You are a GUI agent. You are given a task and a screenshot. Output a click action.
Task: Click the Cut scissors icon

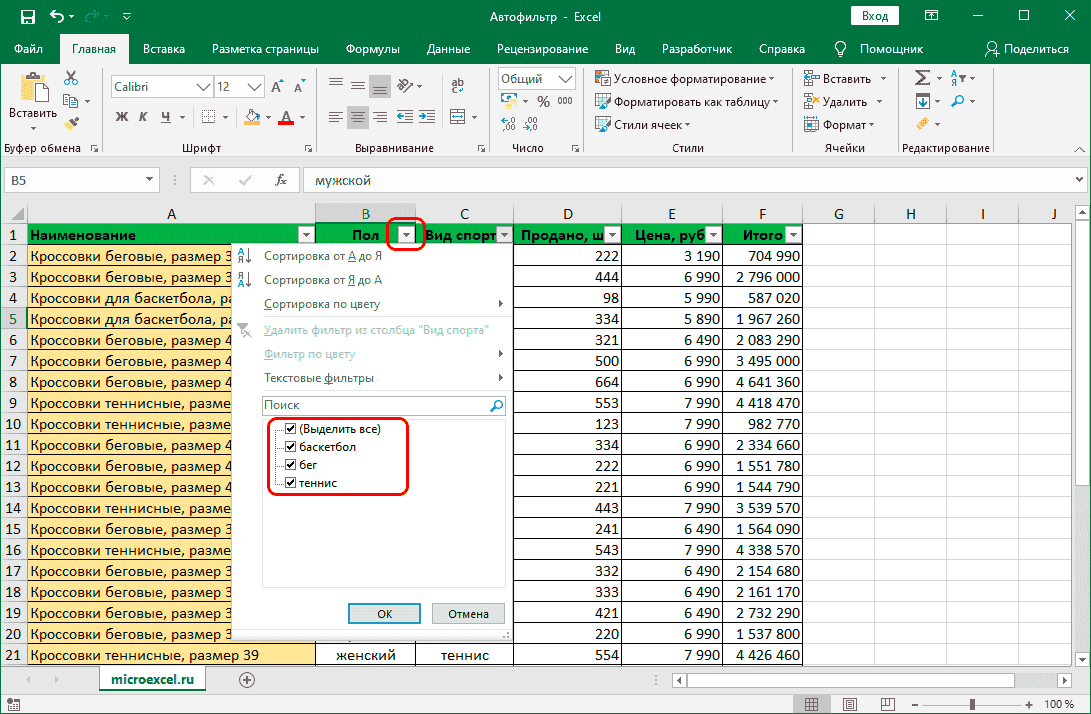tap(71, 79)
